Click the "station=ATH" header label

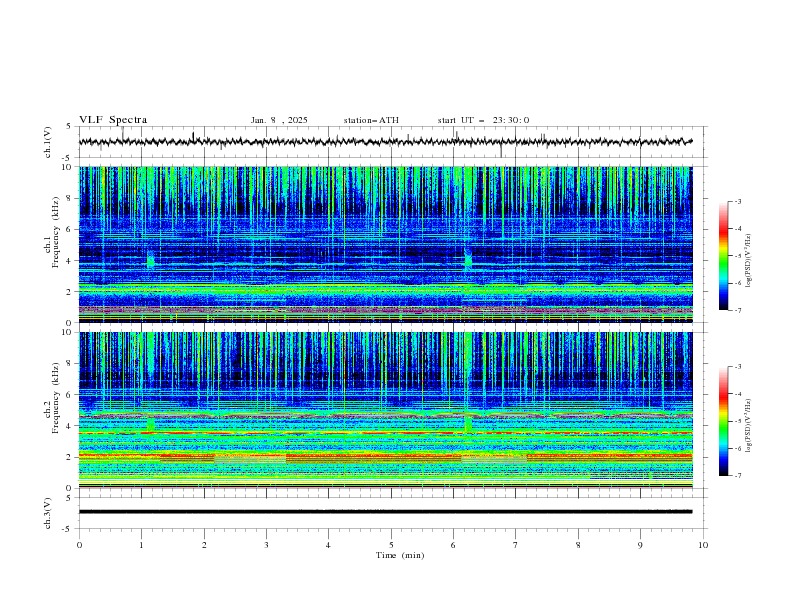pos(371,120)
